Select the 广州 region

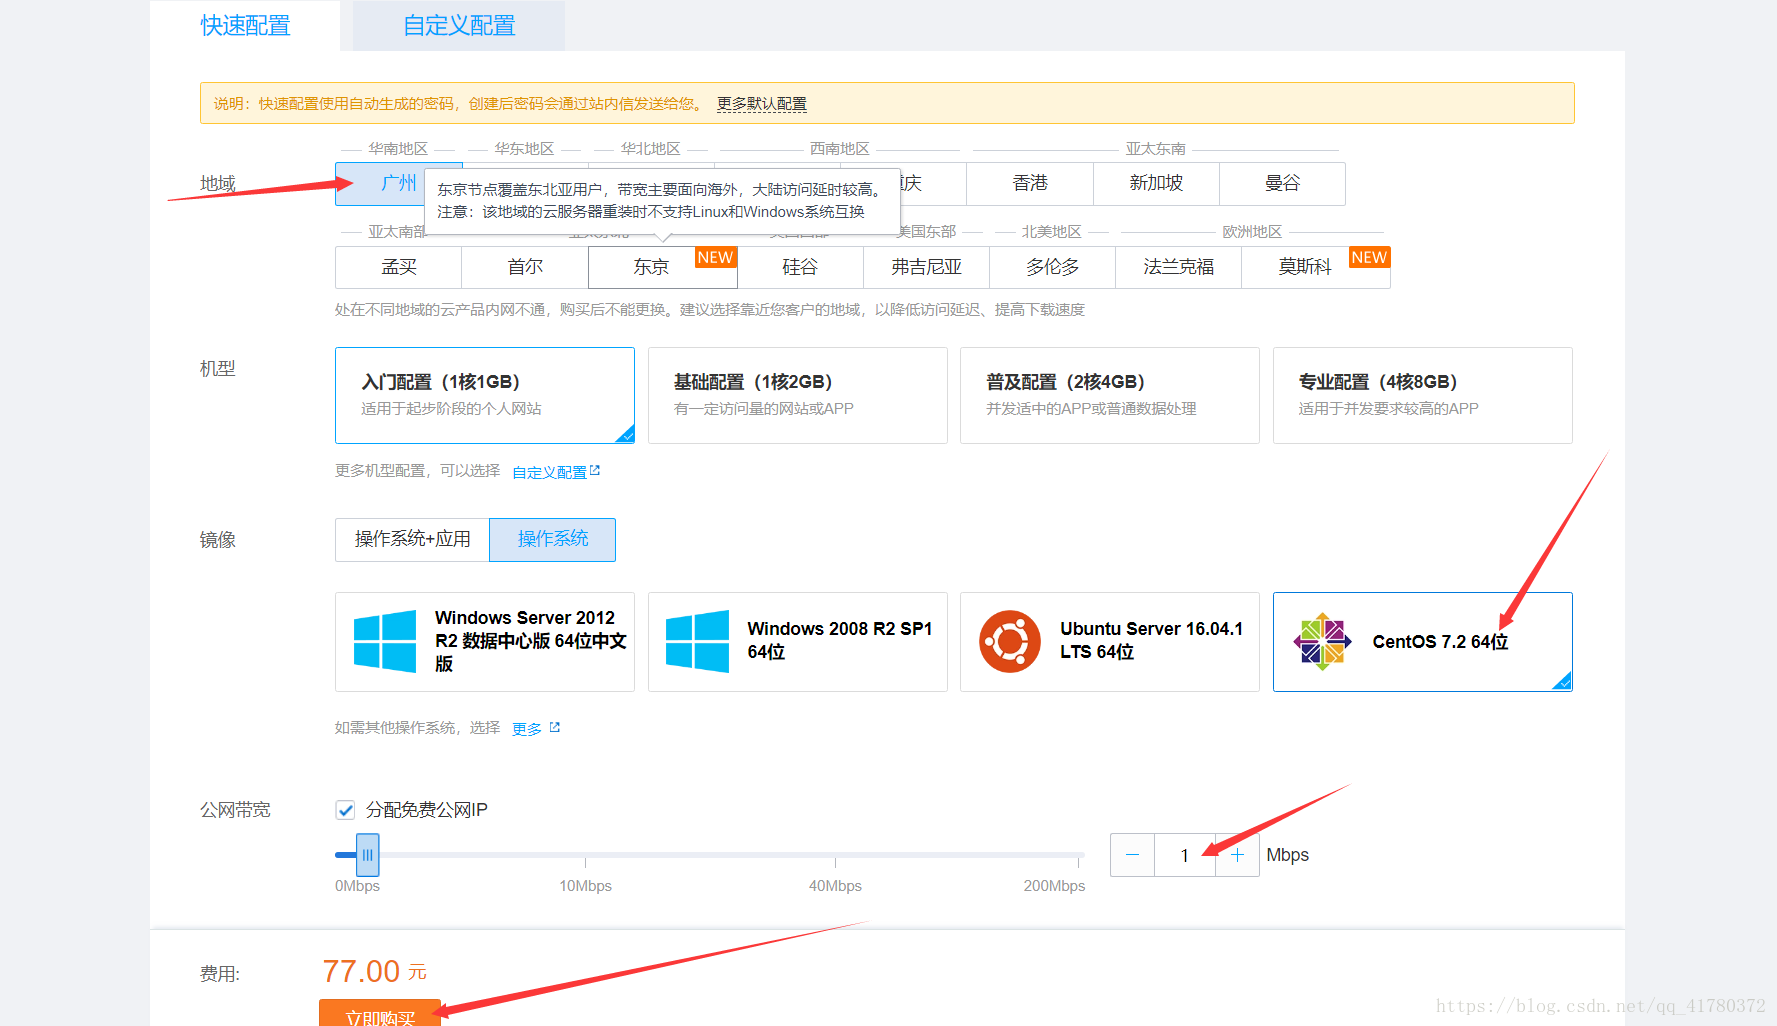coord(380,184)
